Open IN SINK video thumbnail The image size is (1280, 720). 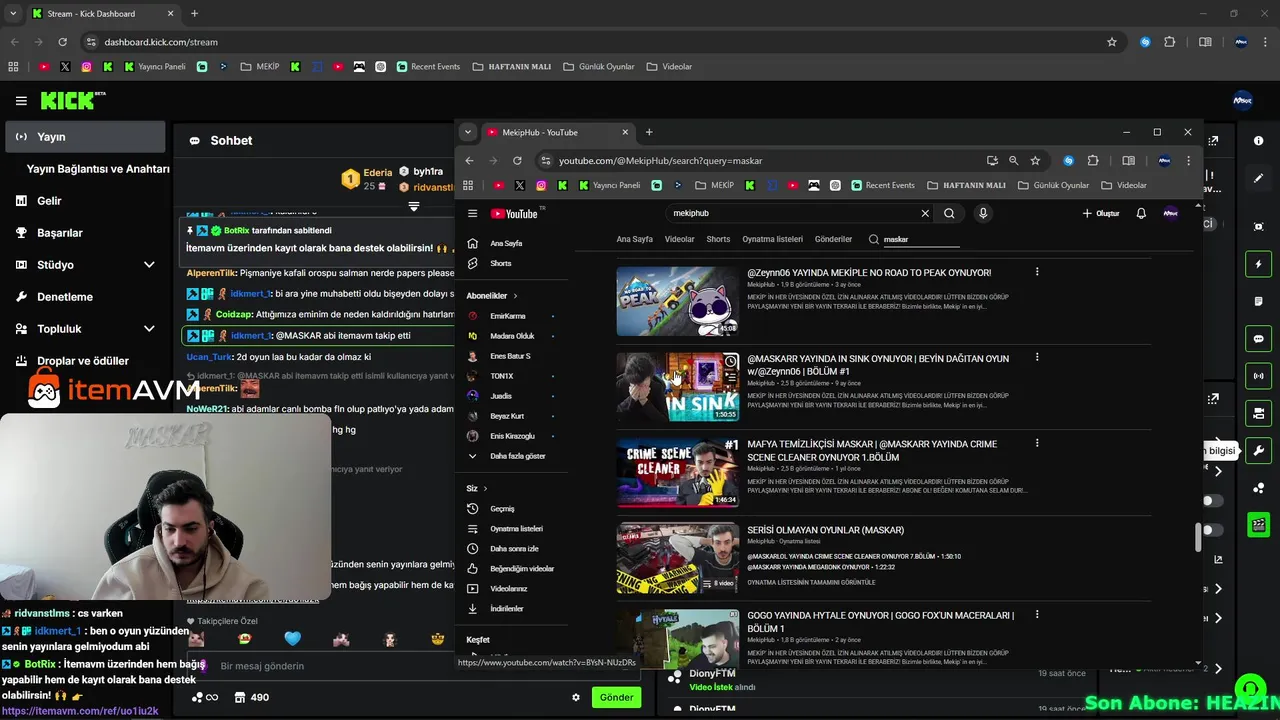coord(678,387)
